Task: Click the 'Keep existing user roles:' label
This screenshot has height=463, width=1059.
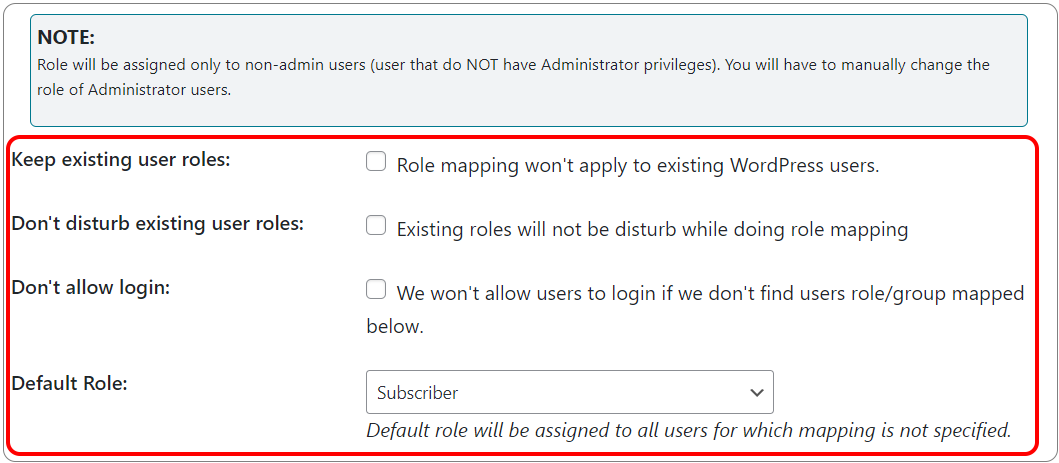Action: point(122,161)
